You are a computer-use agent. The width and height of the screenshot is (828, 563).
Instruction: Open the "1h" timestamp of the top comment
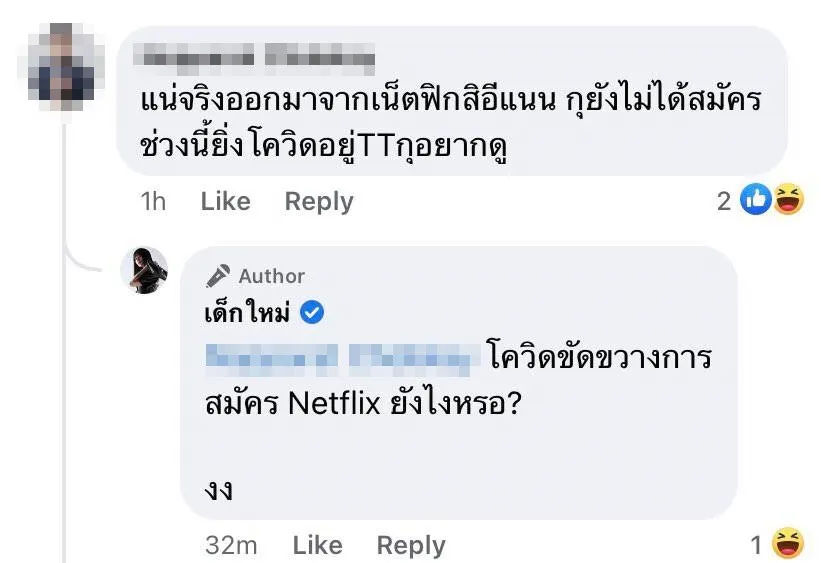tap(153, 201)
